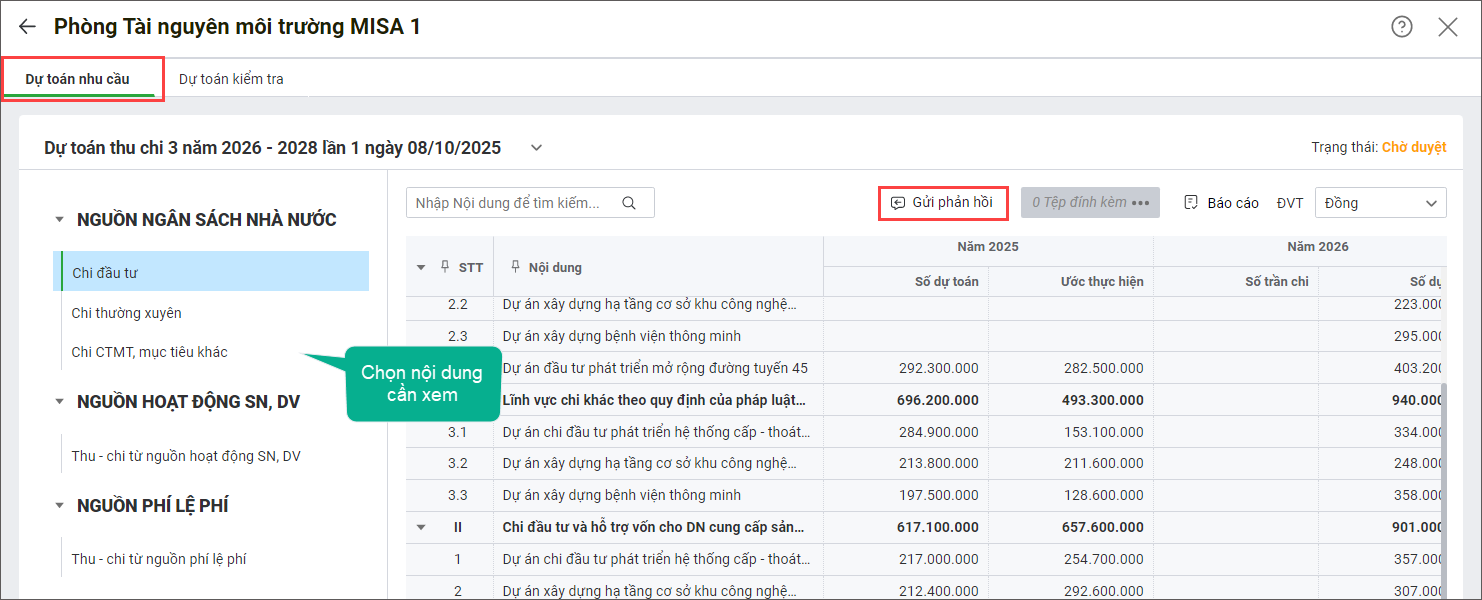Collapse row II in the table
Viewport: 1482px width, 600px height.
coord(421,528)
